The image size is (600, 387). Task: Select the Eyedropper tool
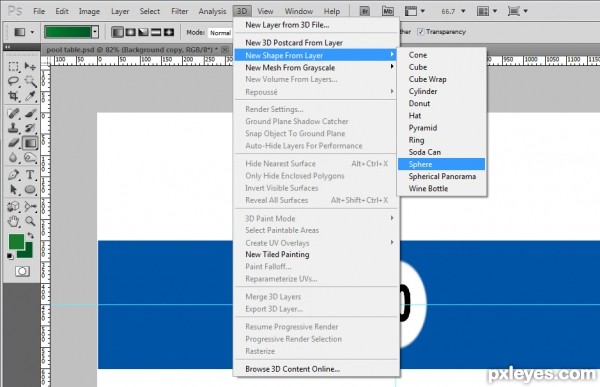pyautogui.click(x=30, y=96)
